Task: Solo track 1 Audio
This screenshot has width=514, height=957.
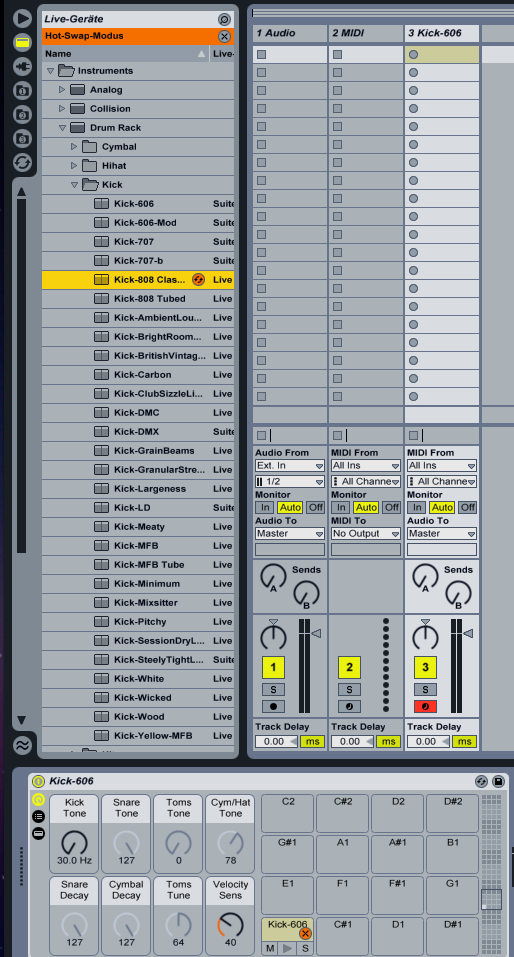Action: 273,689
